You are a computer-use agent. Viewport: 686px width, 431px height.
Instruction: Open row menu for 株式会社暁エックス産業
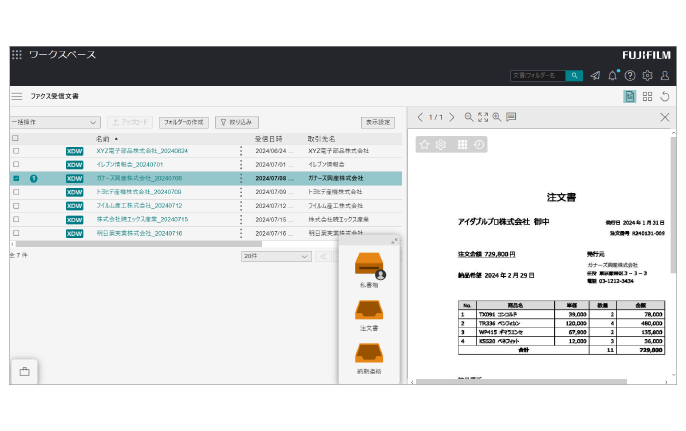click(241, 219)
